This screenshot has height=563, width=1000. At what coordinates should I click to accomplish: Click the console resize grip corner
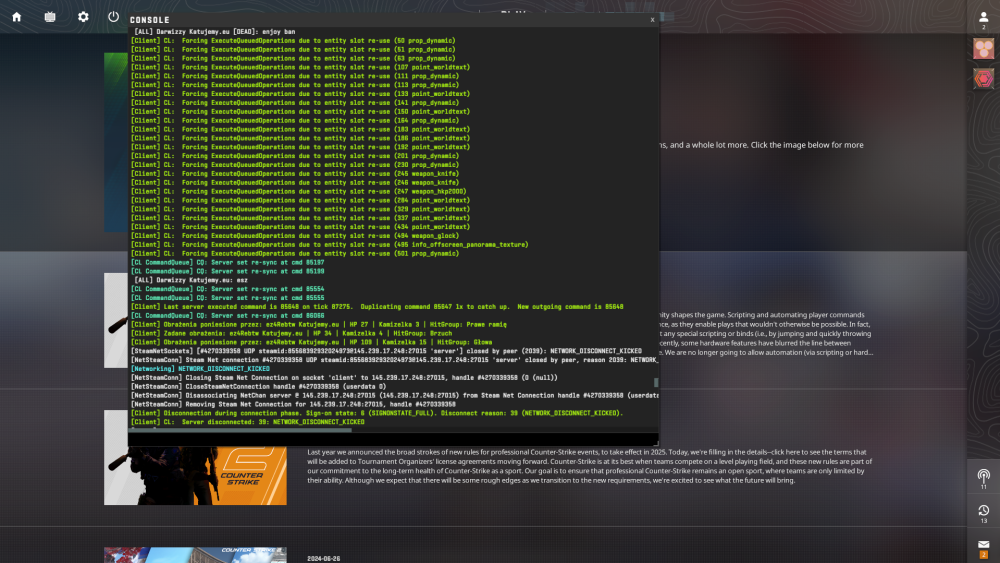[x=655, y=442]
